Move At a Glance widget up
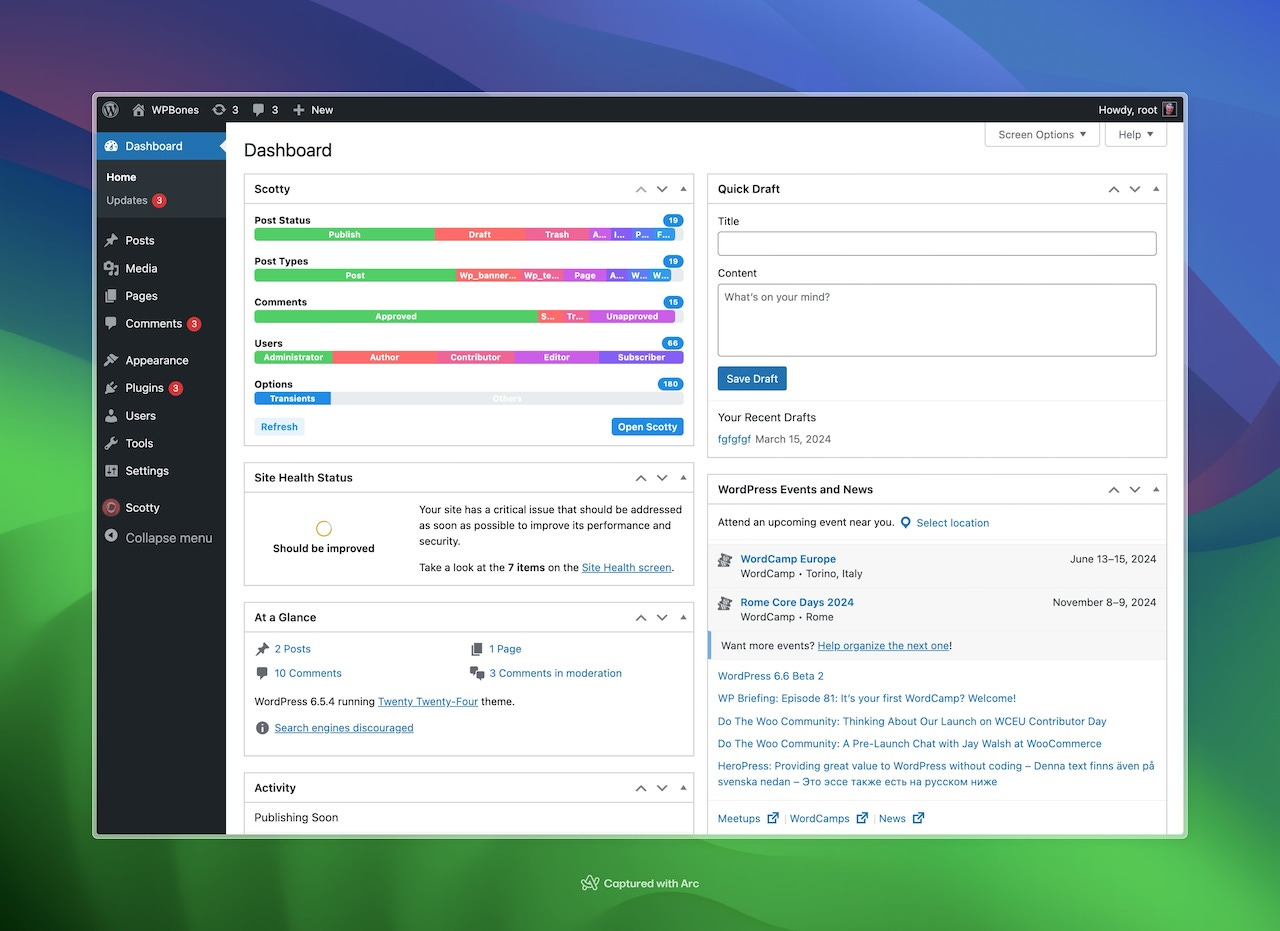Screen dimensions: 1280x931 641,618
